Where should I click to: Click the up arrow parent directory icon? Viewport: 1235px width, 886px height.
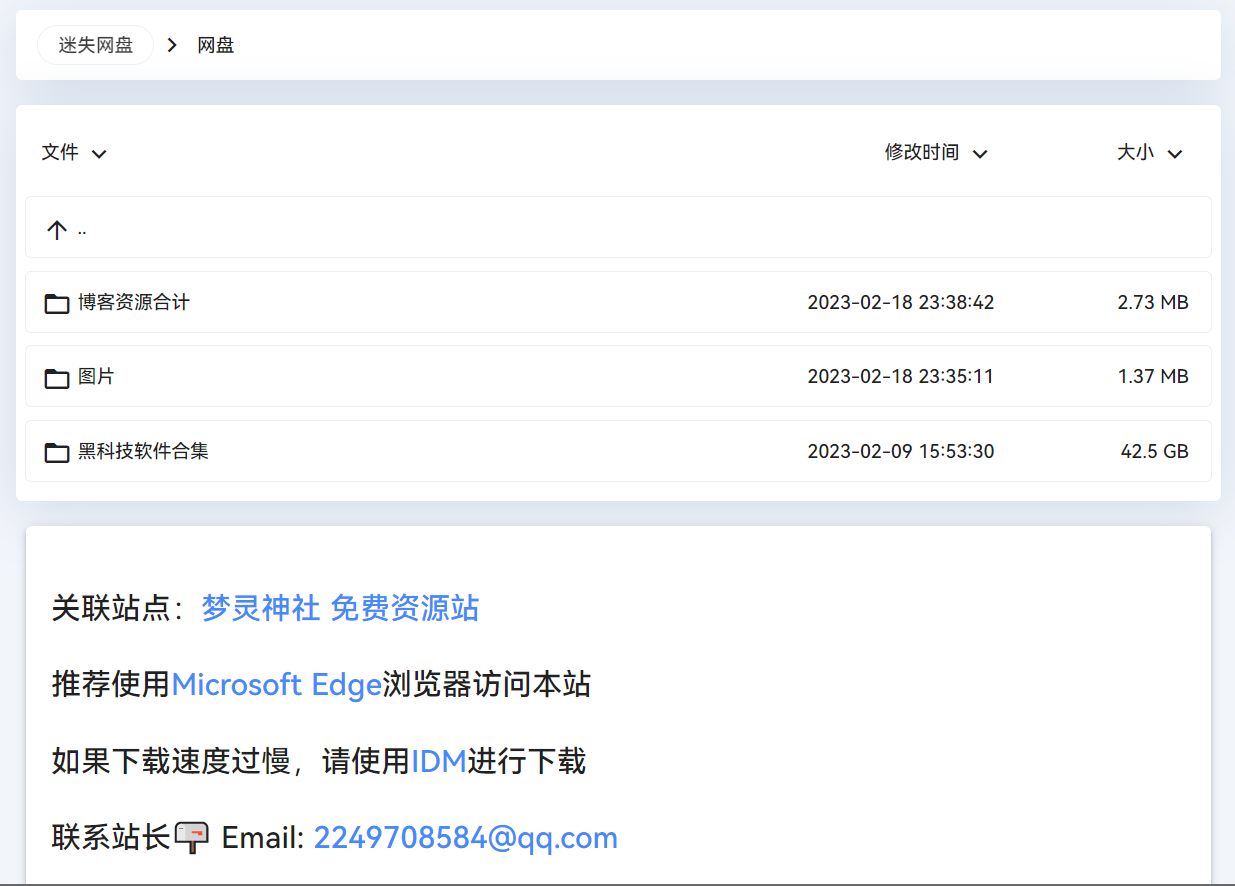pyautogui.click(x=57, y=230)
